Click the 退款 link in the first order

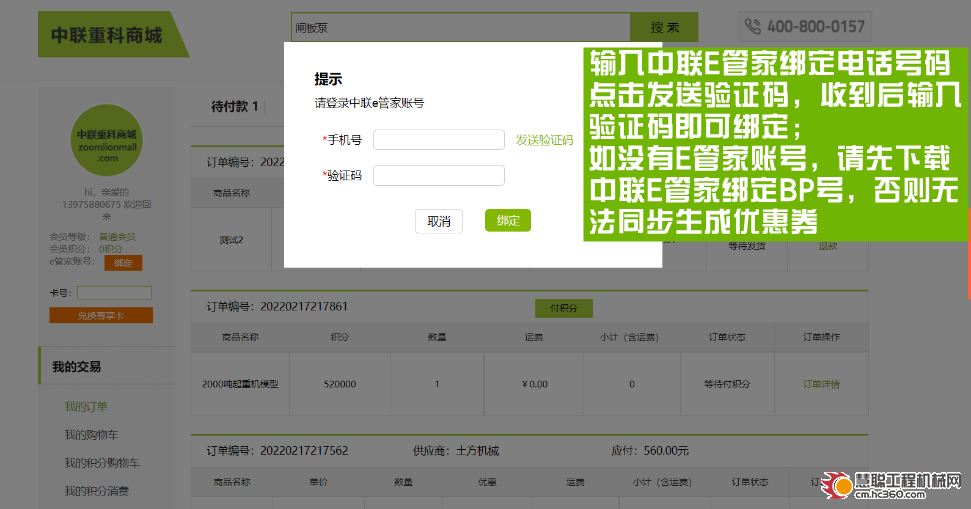pyautogui.click(x=828, y=246)
